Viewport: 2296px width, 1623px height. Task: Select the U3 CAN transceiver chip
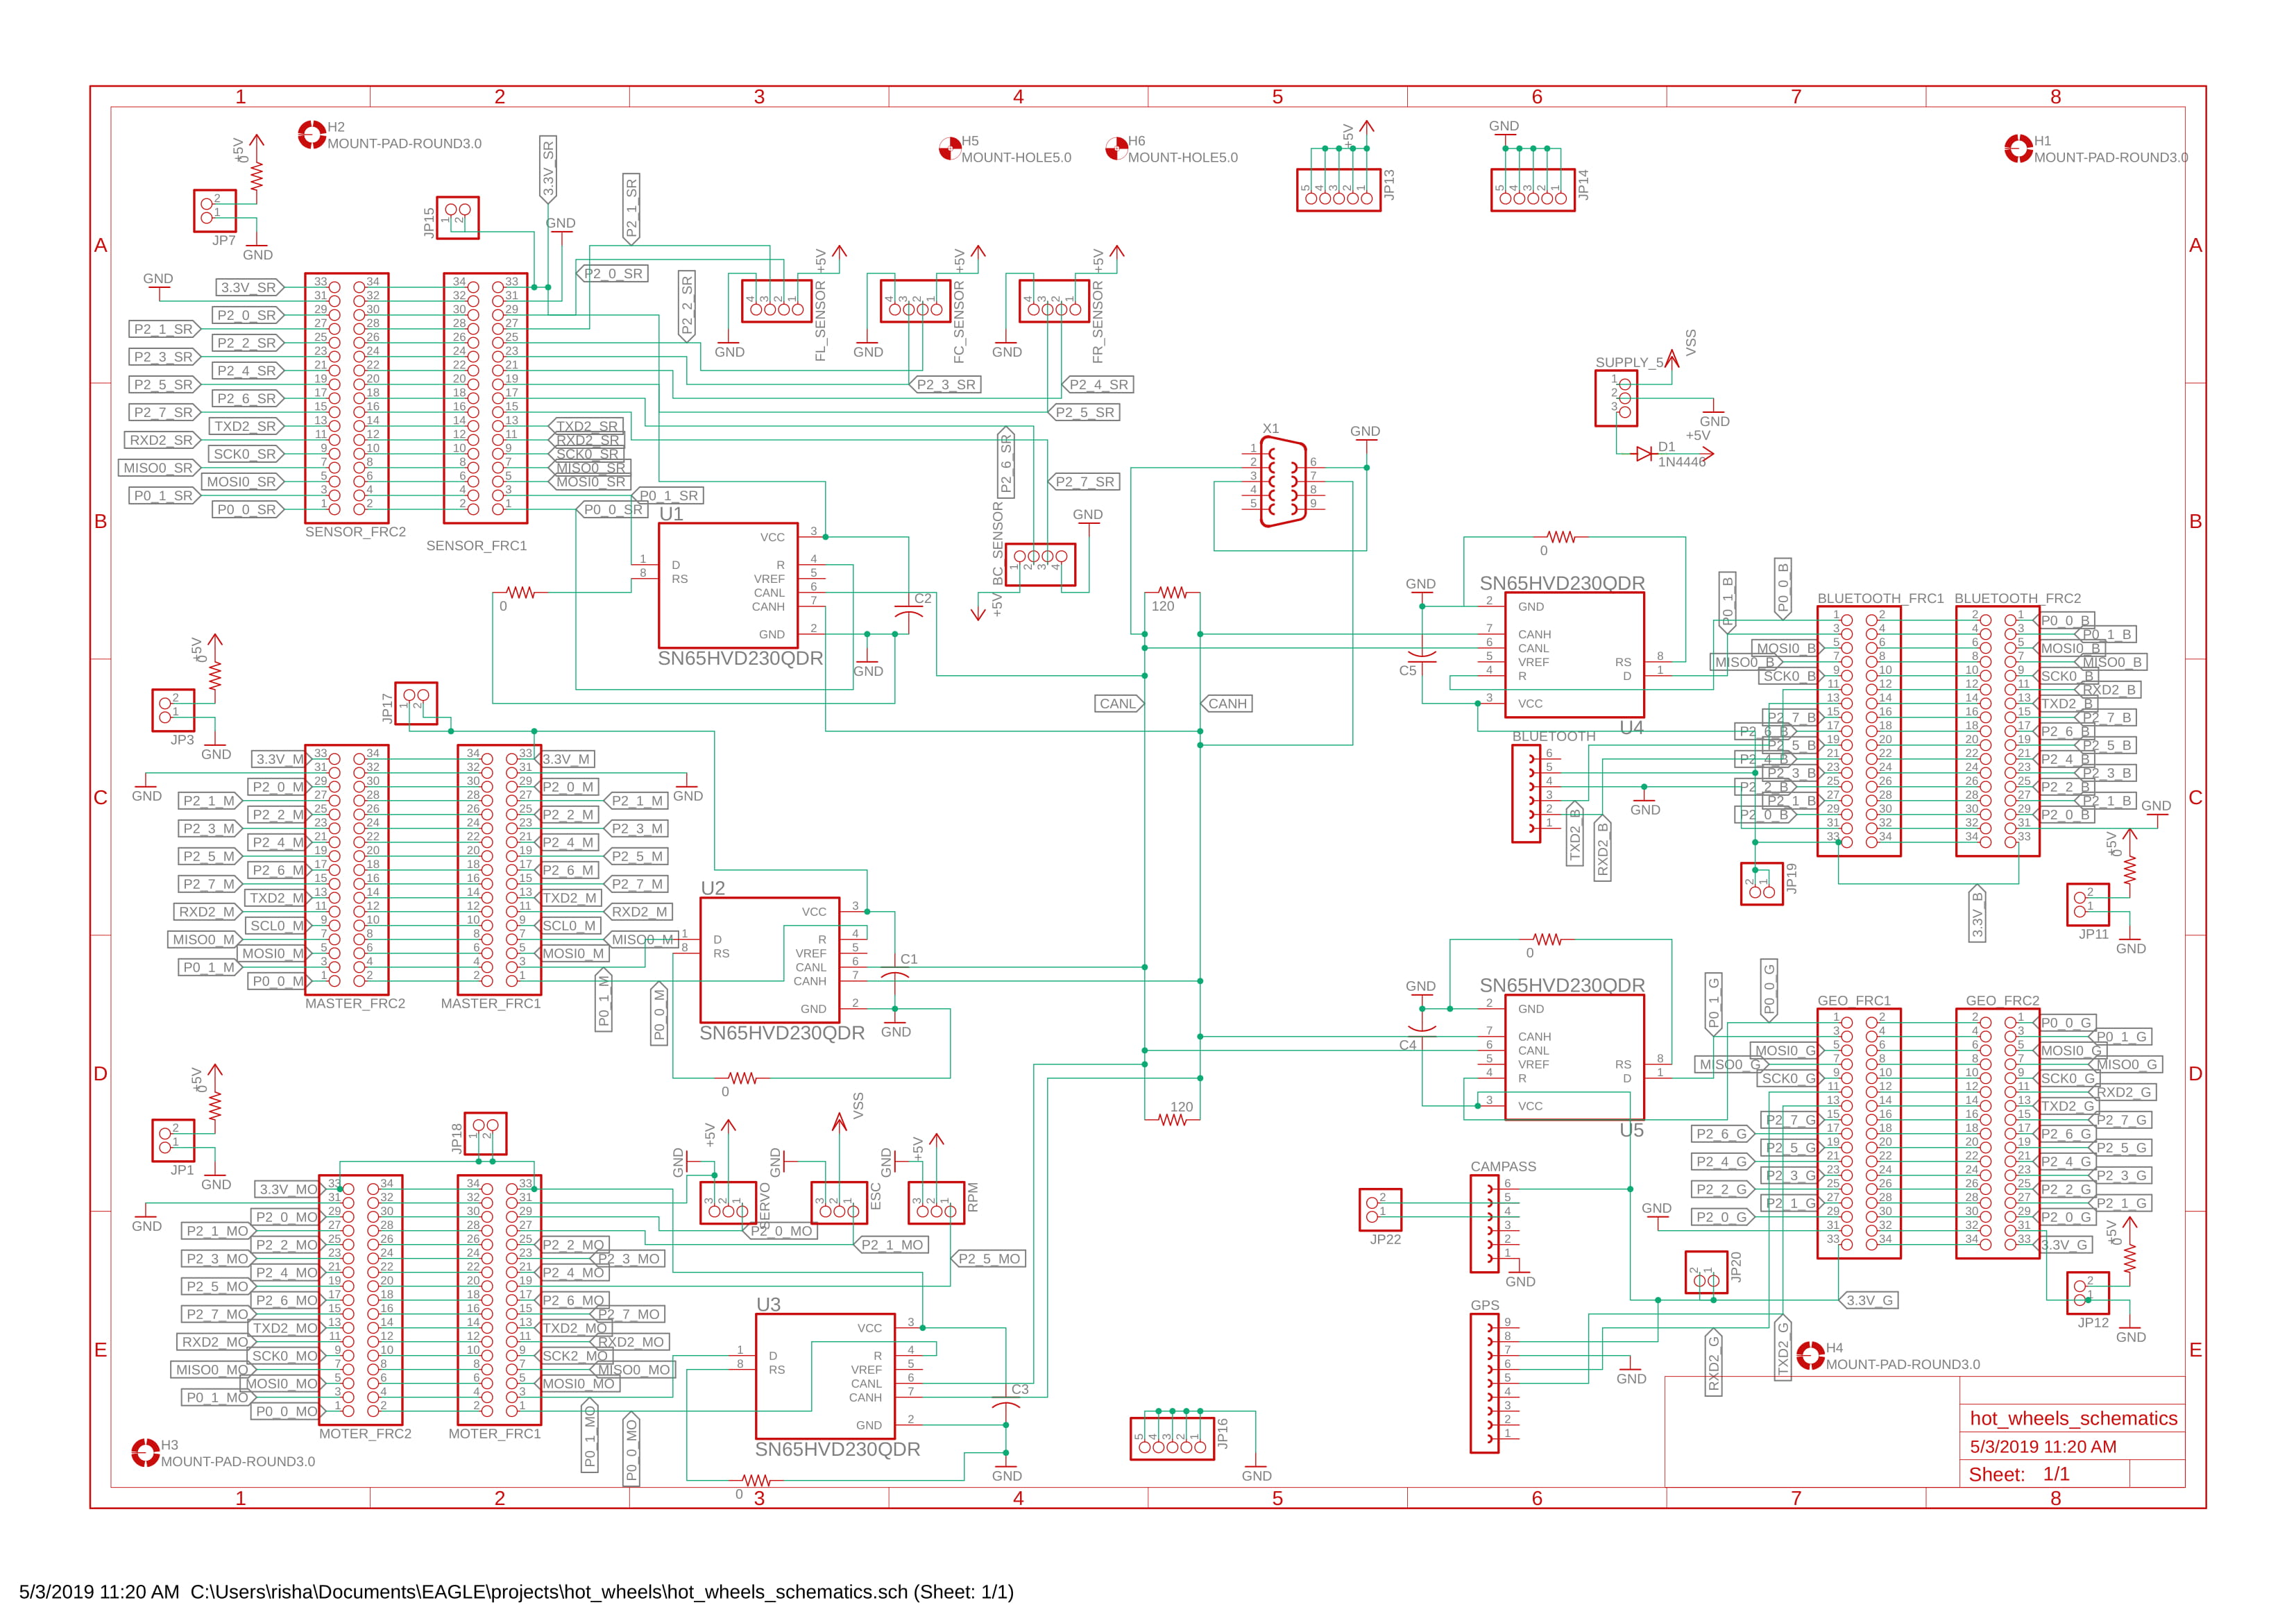point(825,1377)
